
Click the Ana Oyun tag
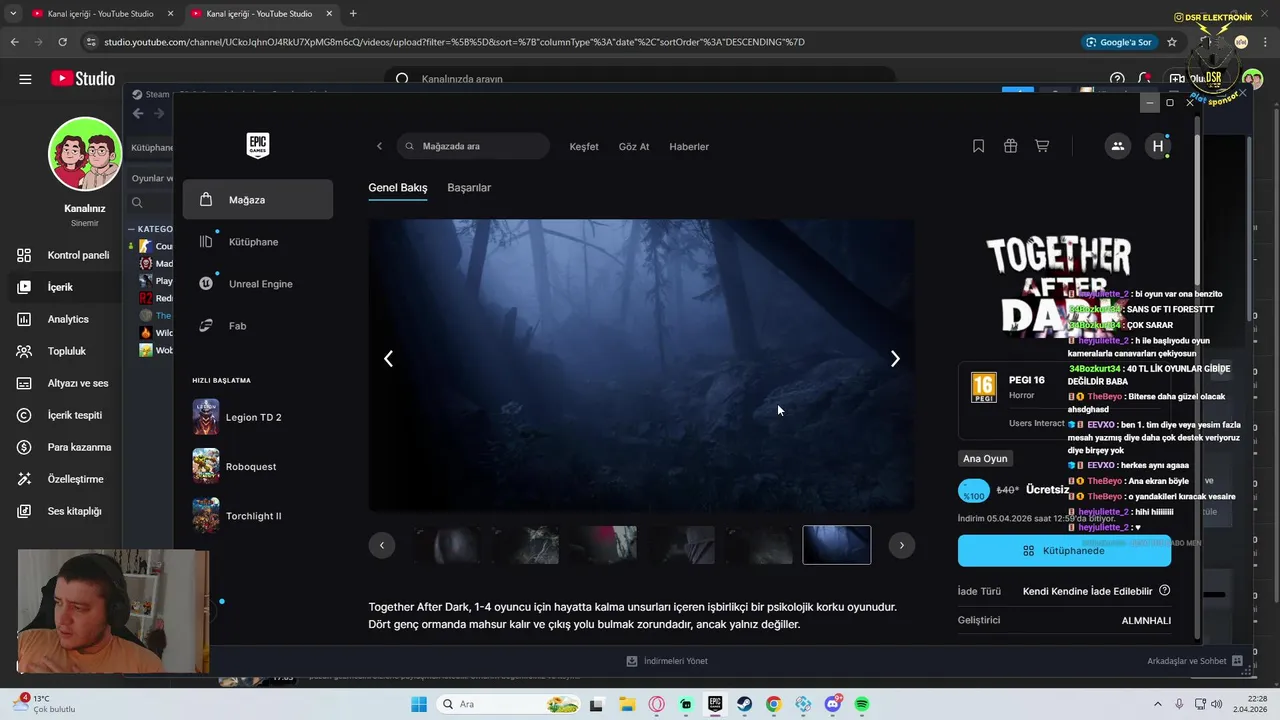tap(985, 458)
